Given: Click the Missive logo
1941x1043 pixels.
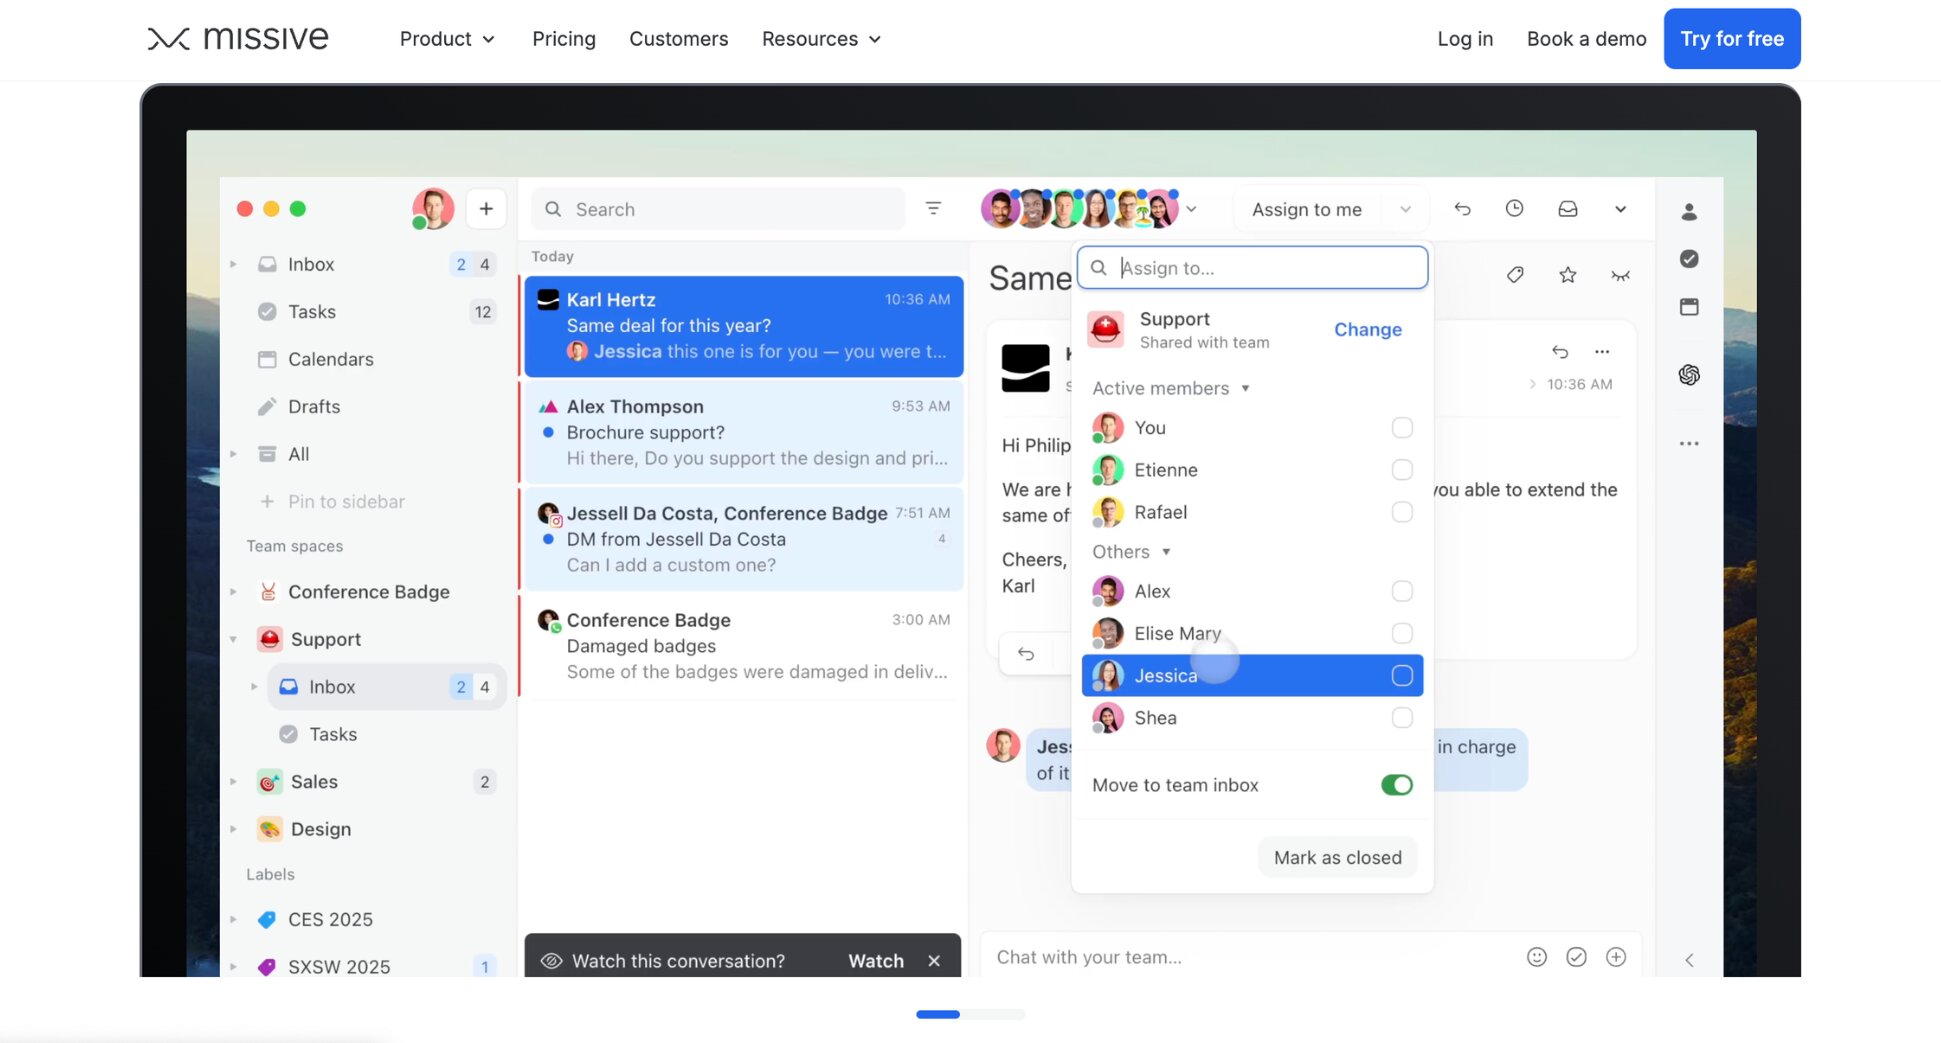Looking at the screenshot, I should pyautogui.click(x=238, y=39).
